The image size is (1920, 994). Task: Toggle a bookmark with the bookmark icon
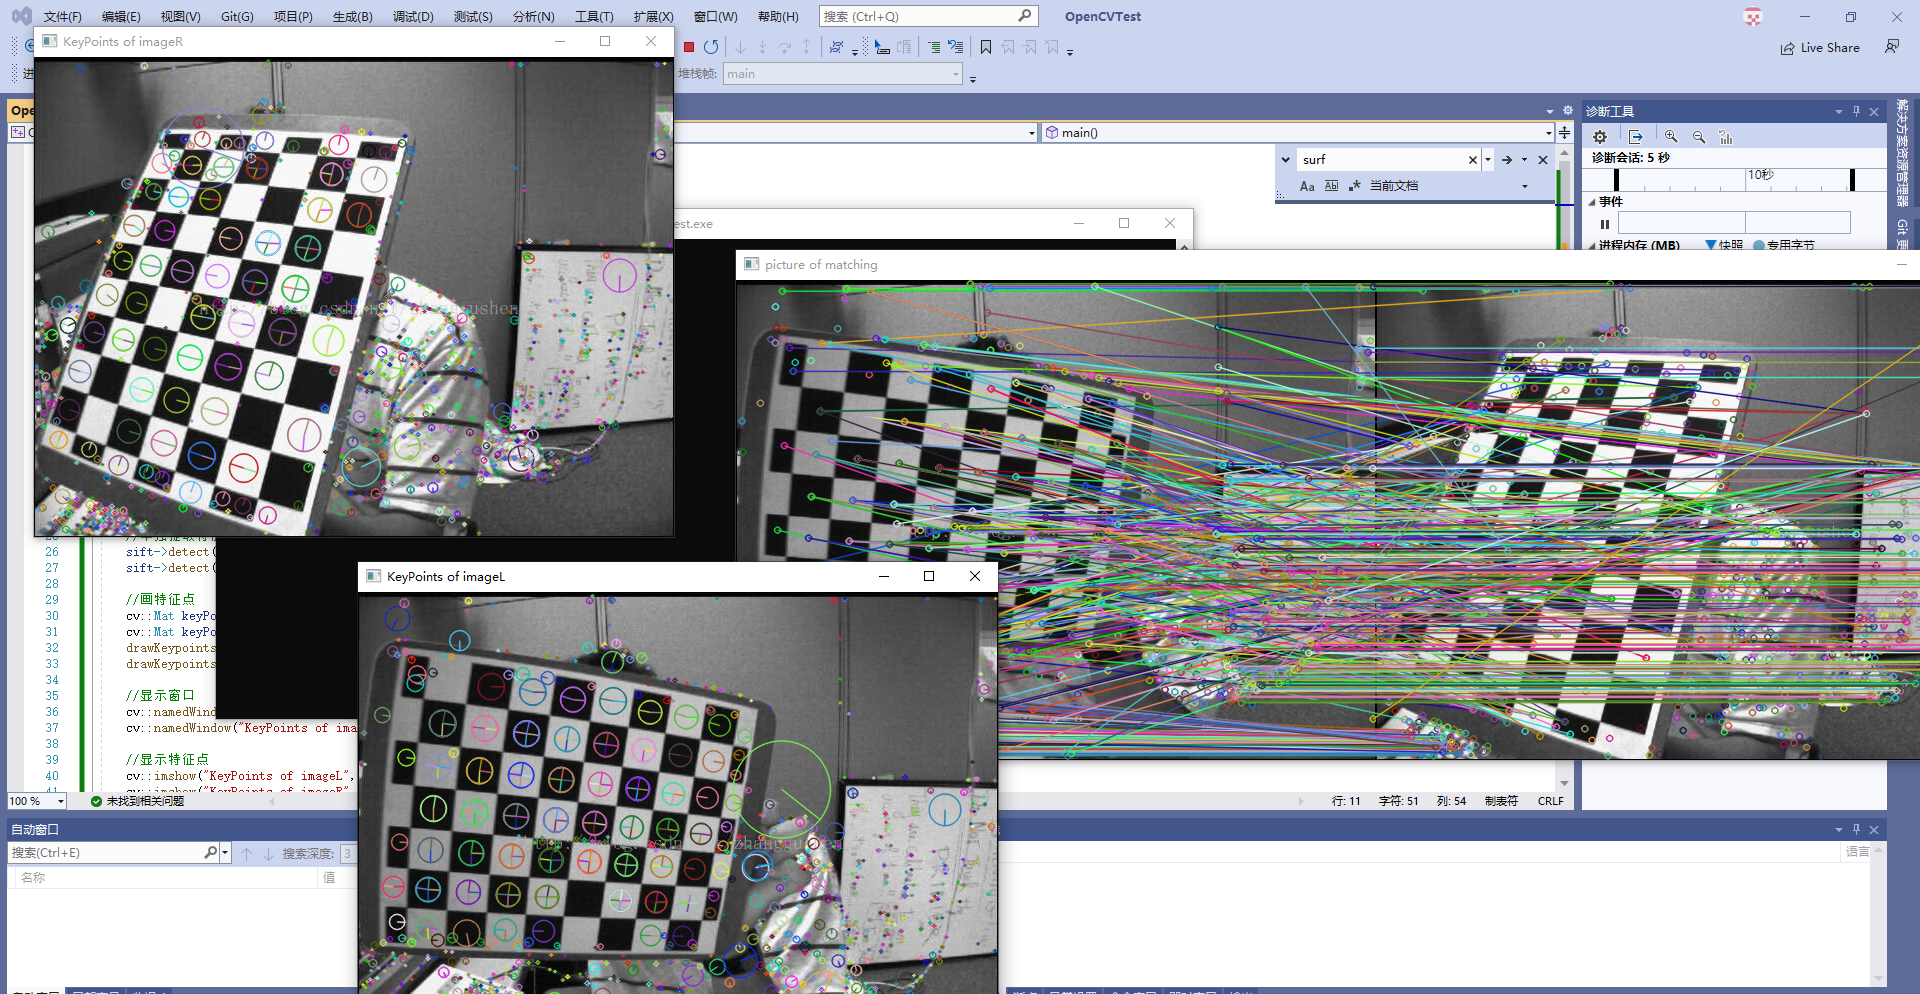[986, 47]
